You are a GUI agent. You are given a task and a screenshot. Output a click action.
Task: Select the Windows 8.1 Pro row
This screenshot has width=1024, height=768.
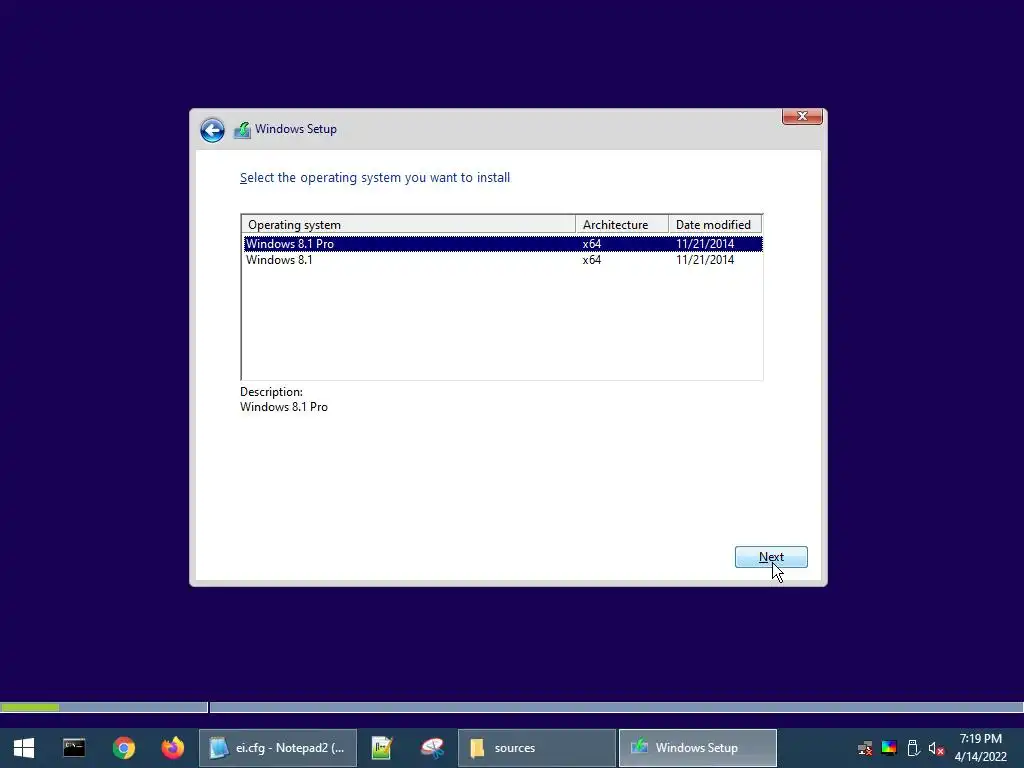[503, 244]
